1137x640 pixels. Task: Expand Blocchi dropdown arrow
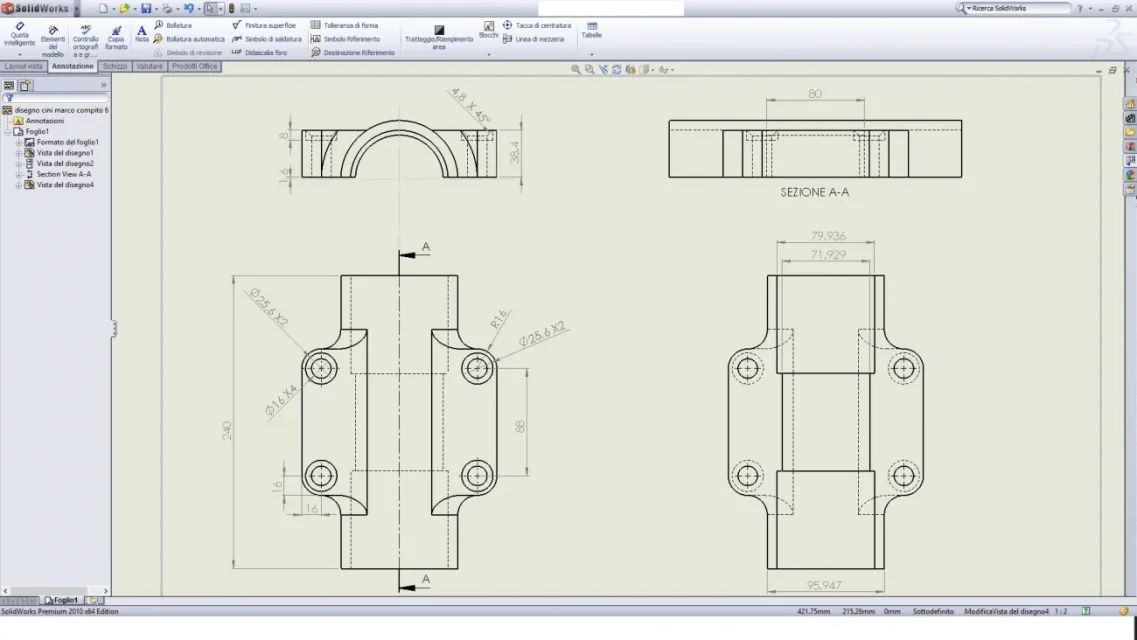point(489,54)
